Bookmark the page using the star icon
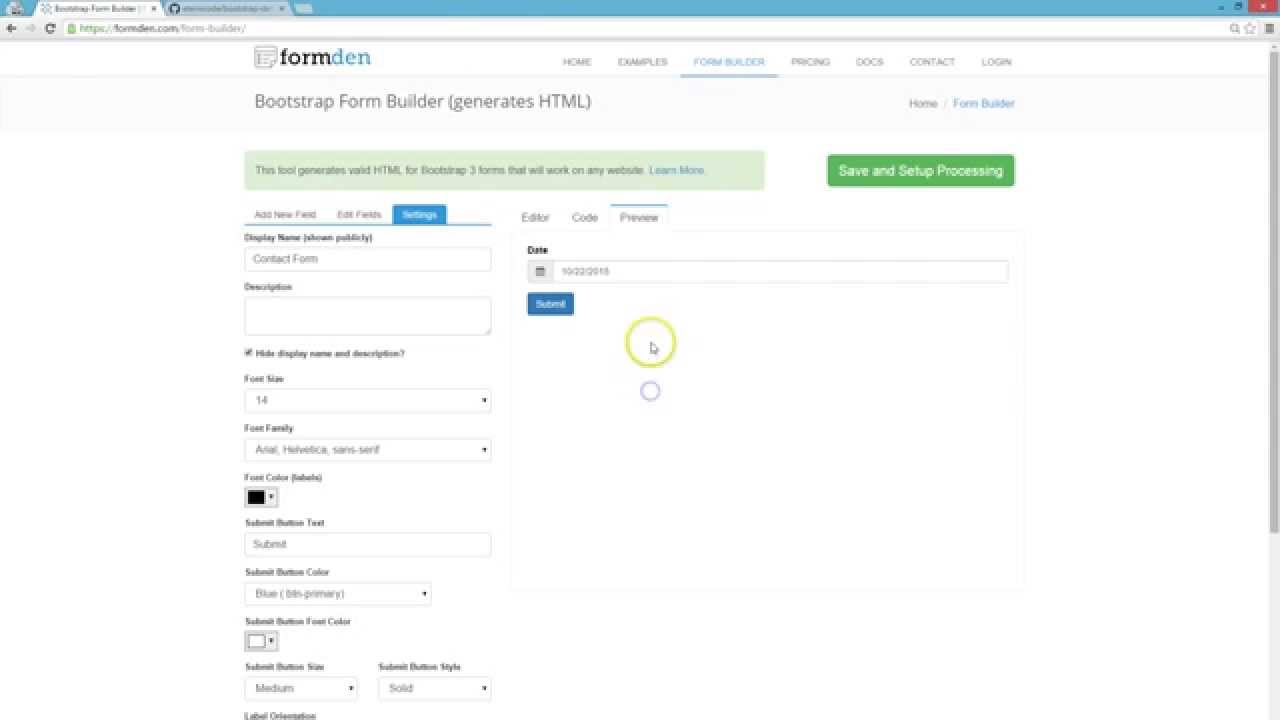 tap(1247, 29)
